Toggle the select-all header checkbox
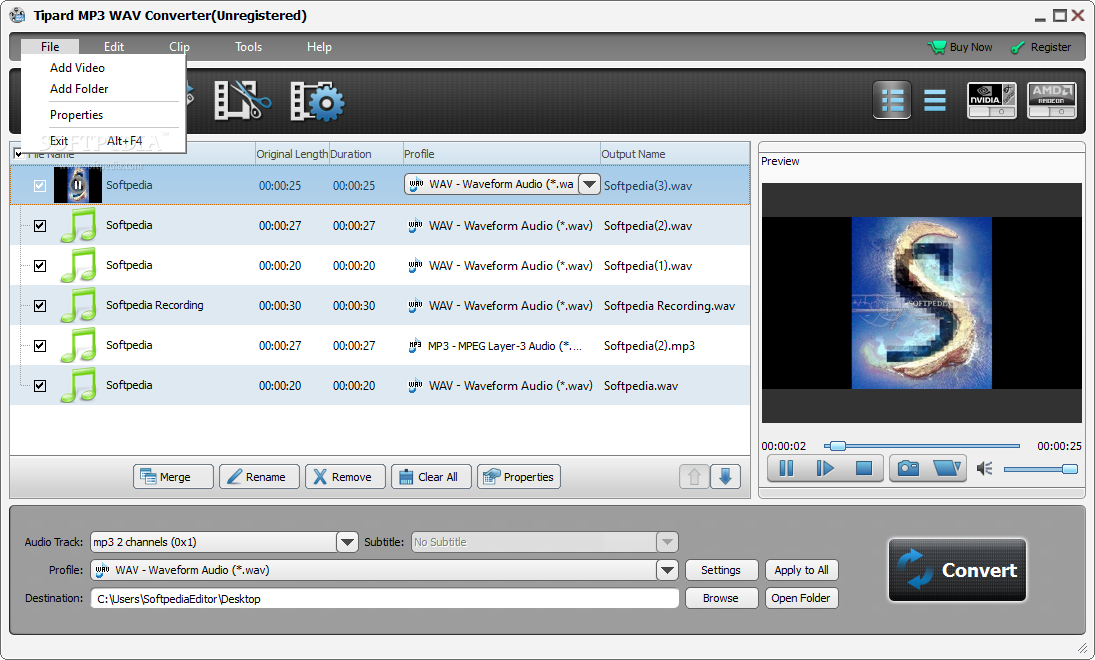This screenshot has height=660, width=1095. coord(18,153)
